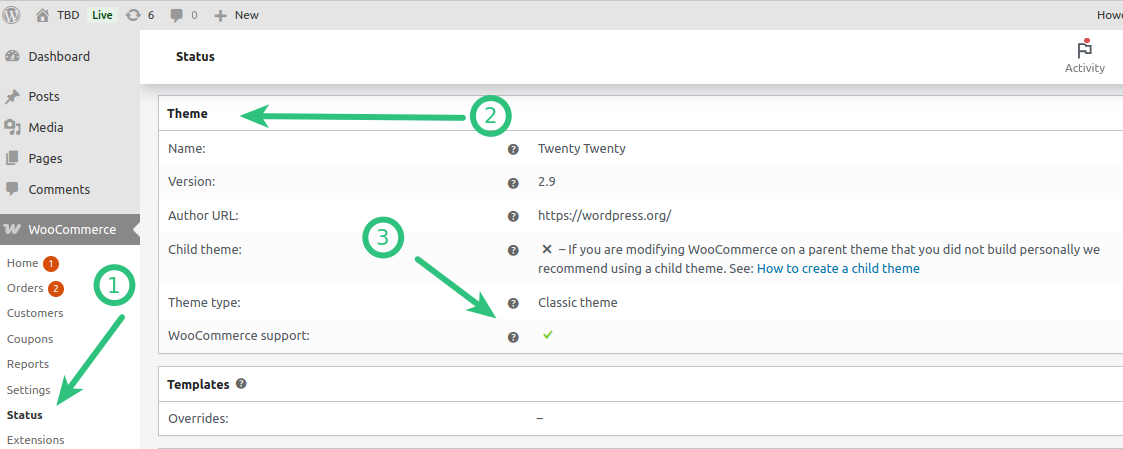Click the Twenty Twenty theme name value
The height and width of the screenshot is (449, 1123).
[582, 149]
